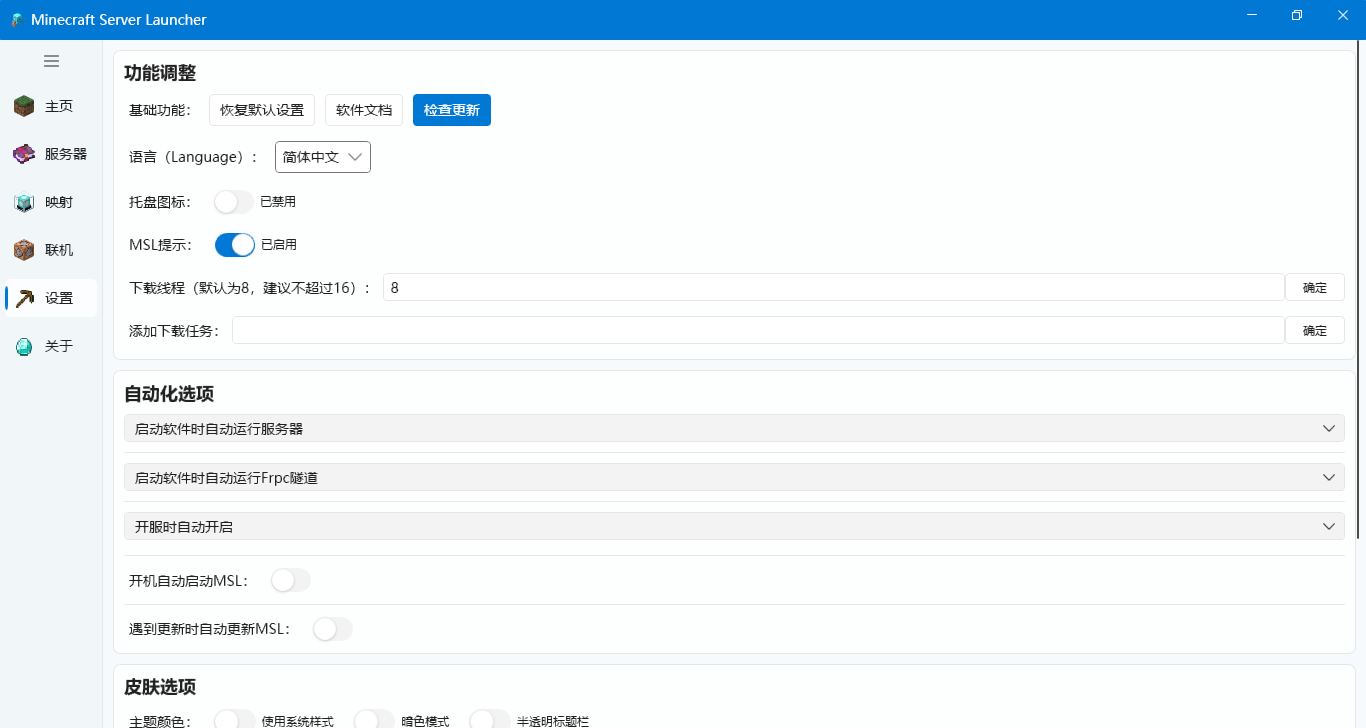Enable the 托盘图标 toggle
1366x728 pixels.
[234, 202]
